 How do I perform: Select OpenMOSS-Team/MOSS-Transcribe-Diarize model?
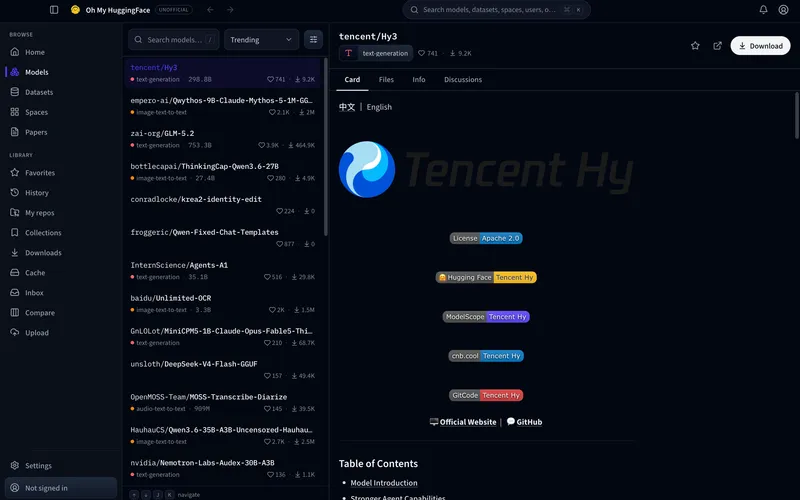[222, 402]
